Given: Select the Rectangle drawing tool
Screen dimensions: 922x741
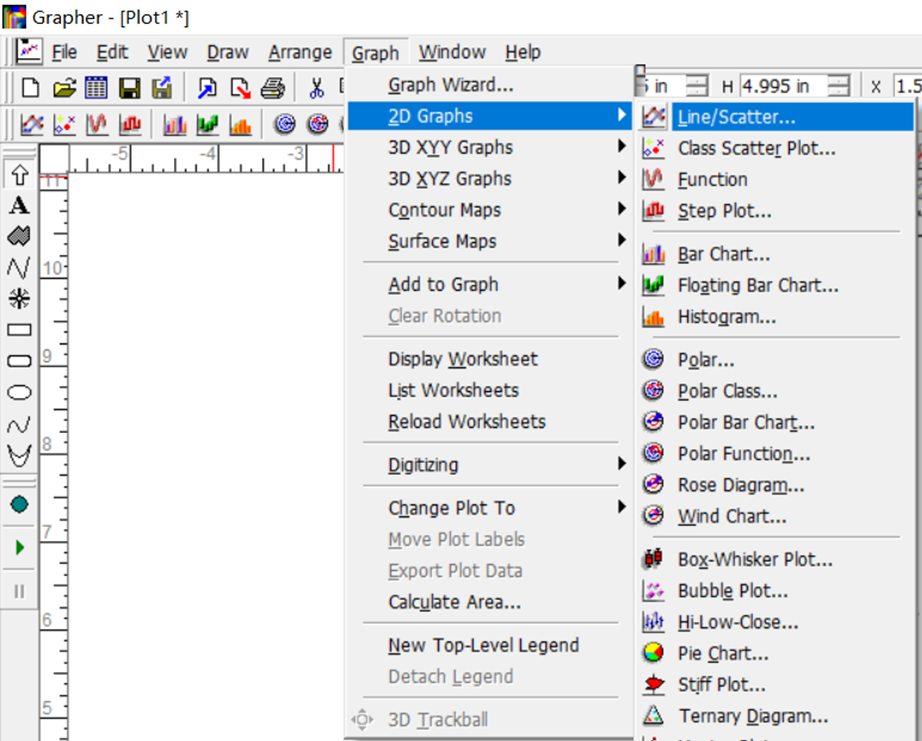Looking at the screenshot, I should click(x=19, y=329).
